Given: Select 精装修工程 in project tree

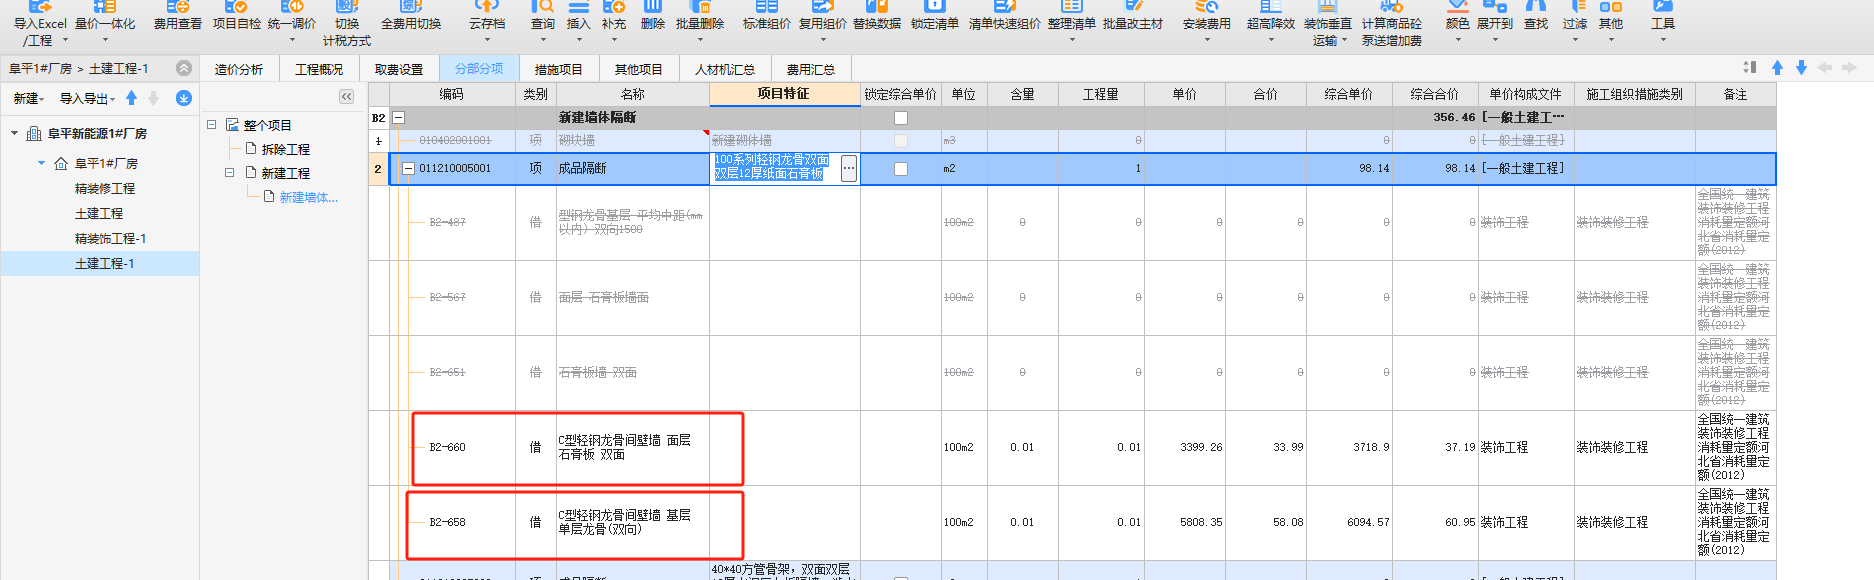Looking at the screenshot, I should click(x=105, y=188).
